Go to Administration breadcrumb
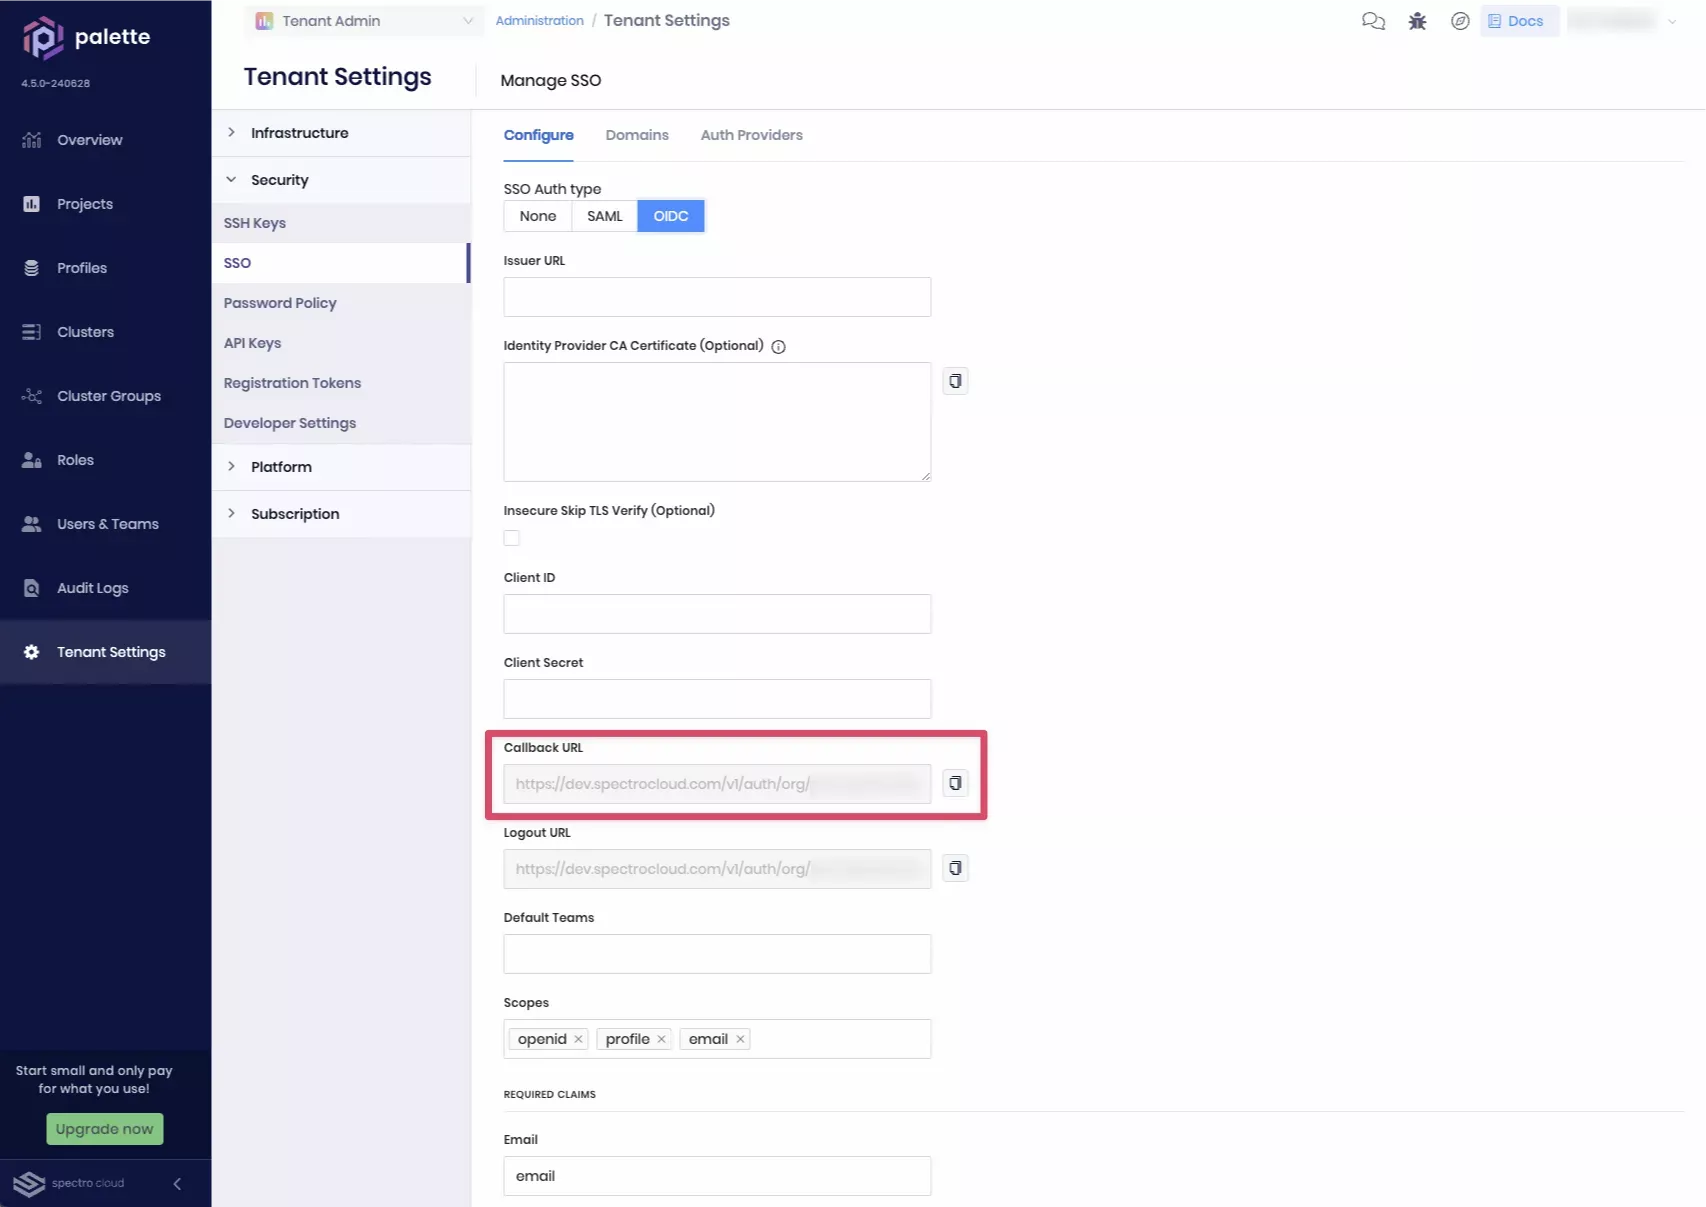This screenshot has width=1706, height=1207. pyautogui.click(x=540, y=21)
